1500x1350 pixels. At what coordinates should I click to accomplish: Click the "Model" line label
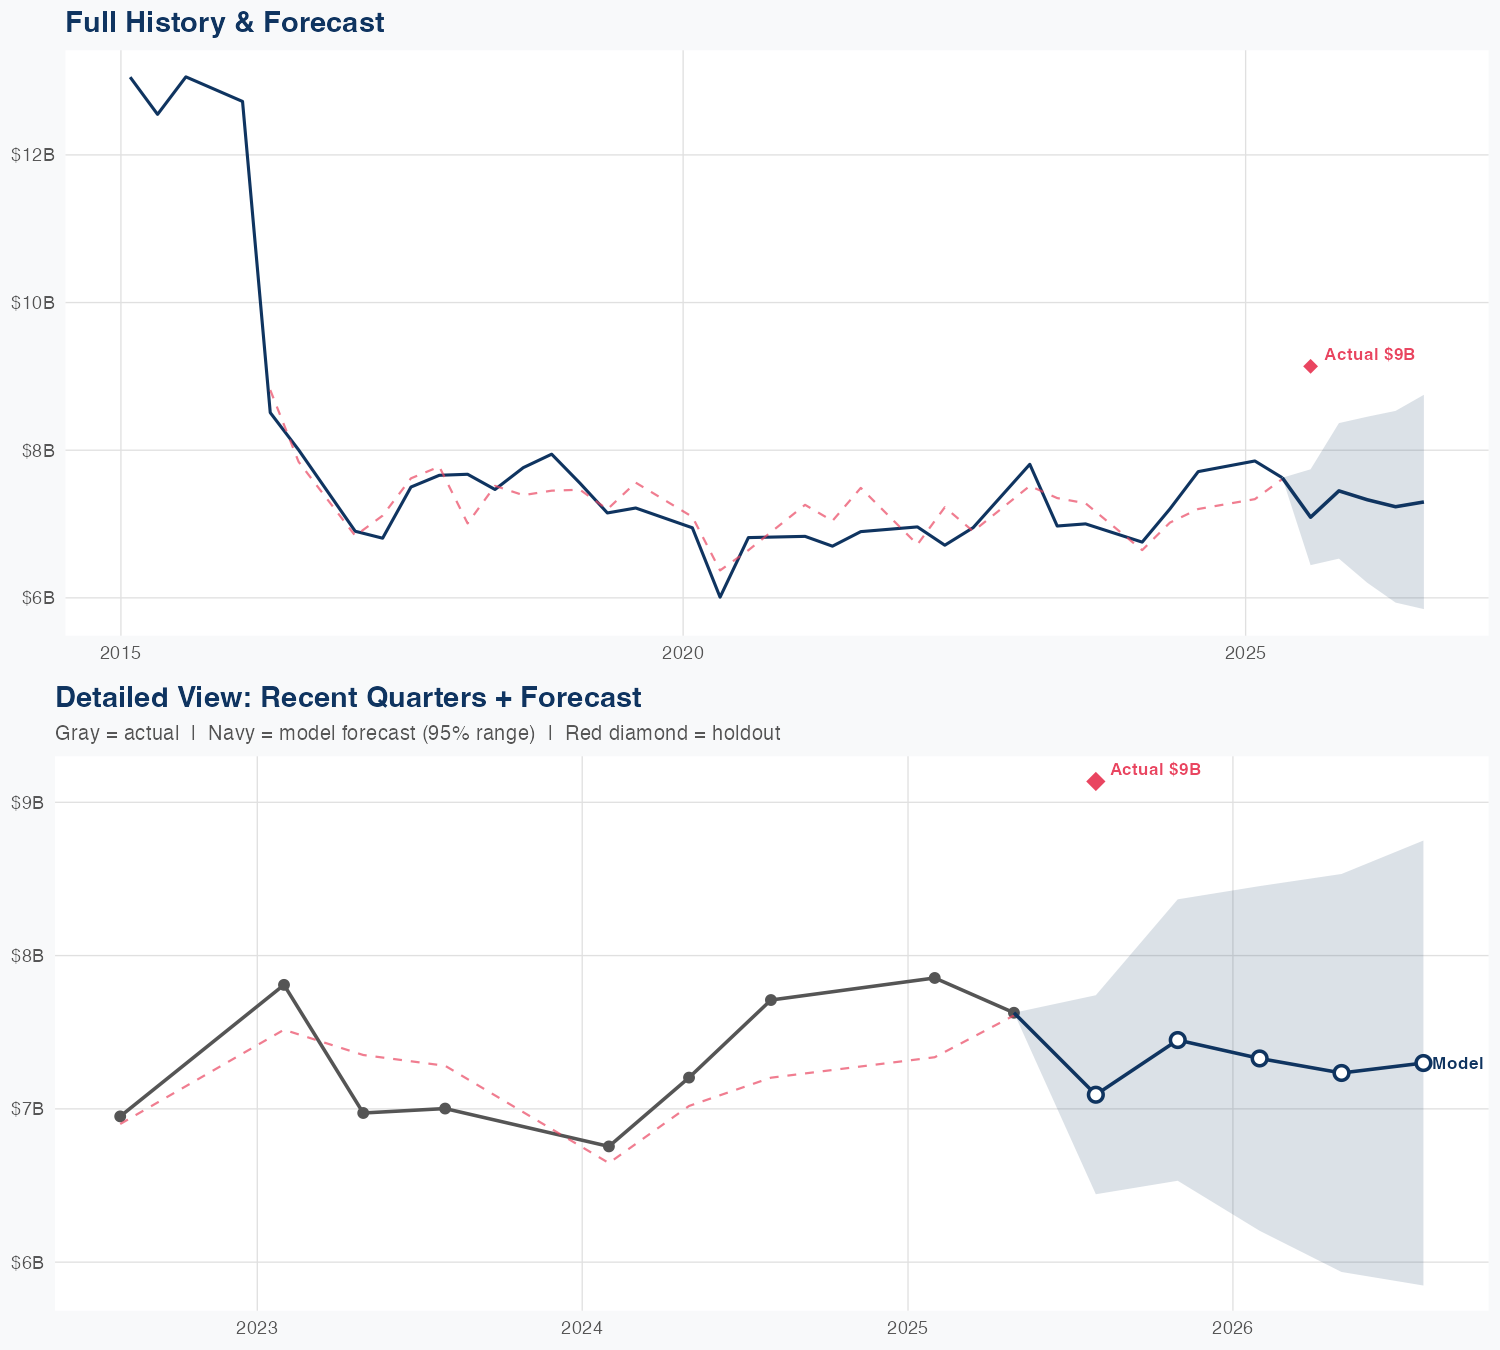pyautogui.click(x=1458, y=1064)
